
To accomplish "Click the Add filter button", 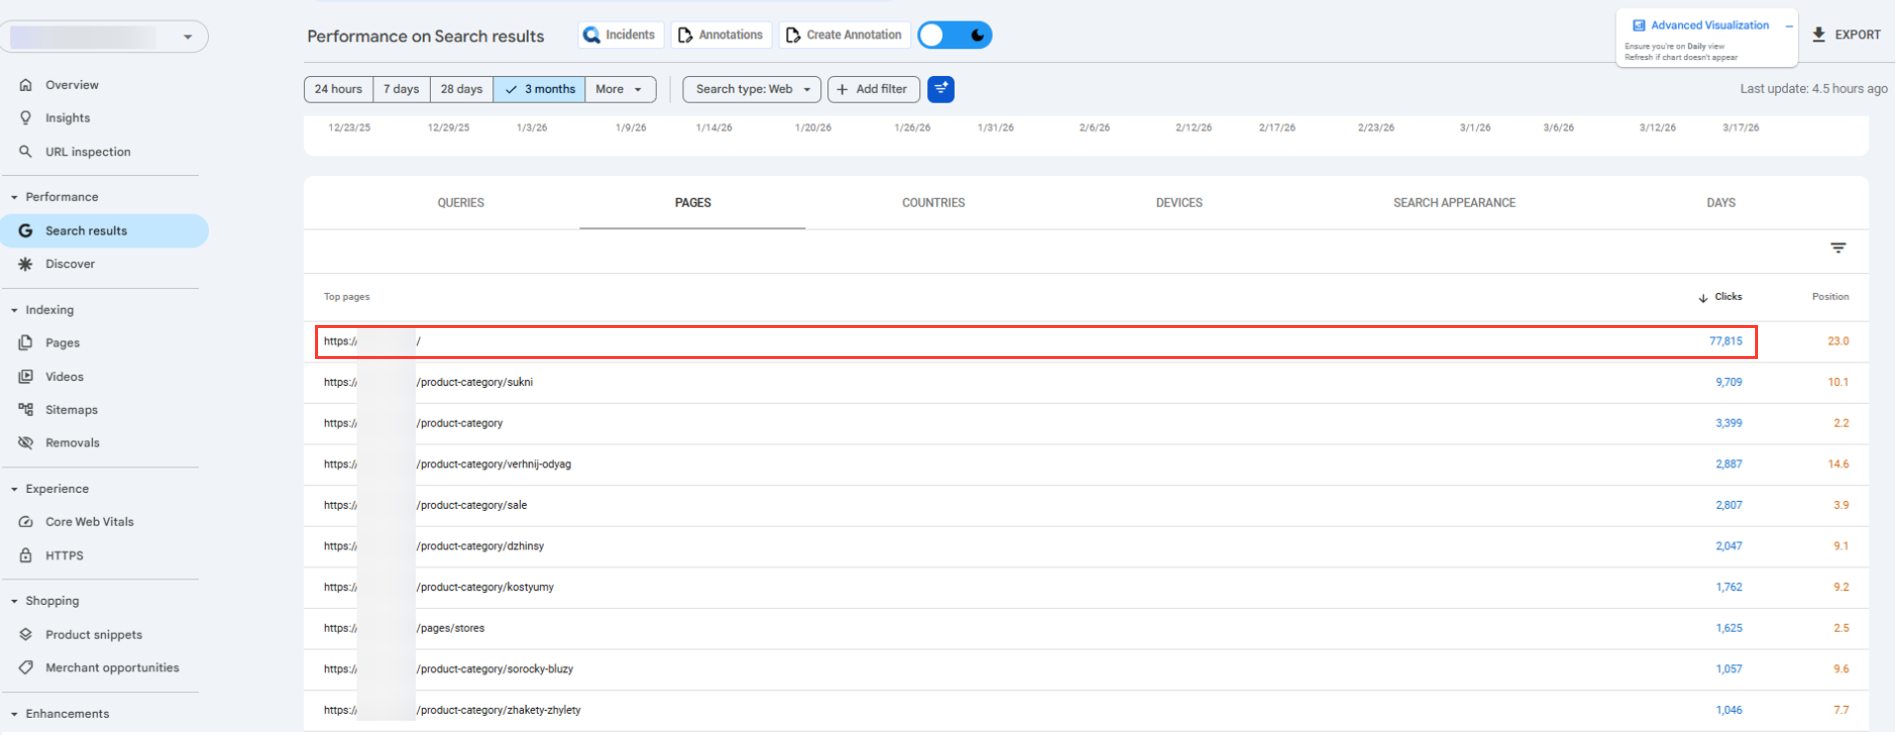I will [873, 89].
